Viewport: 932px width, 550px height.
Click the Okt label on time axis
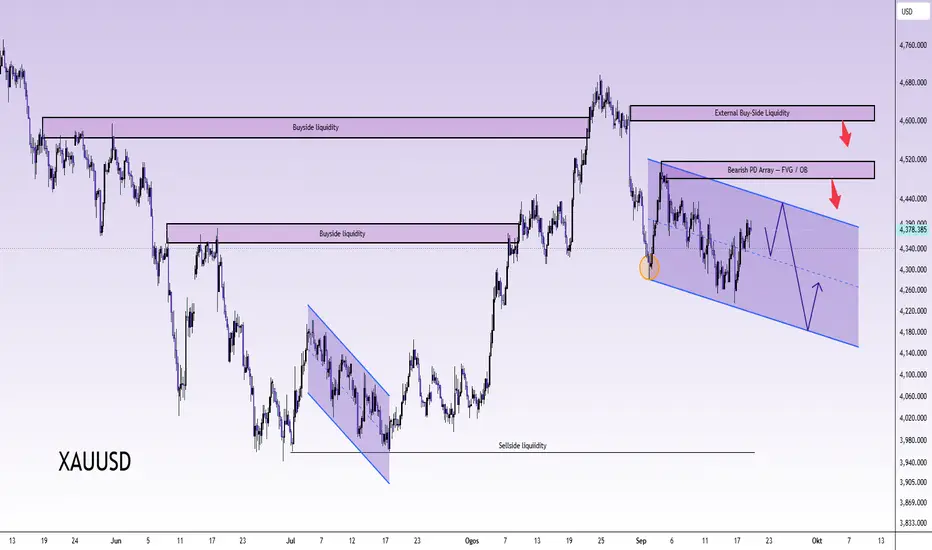click(x=817, y=540)
